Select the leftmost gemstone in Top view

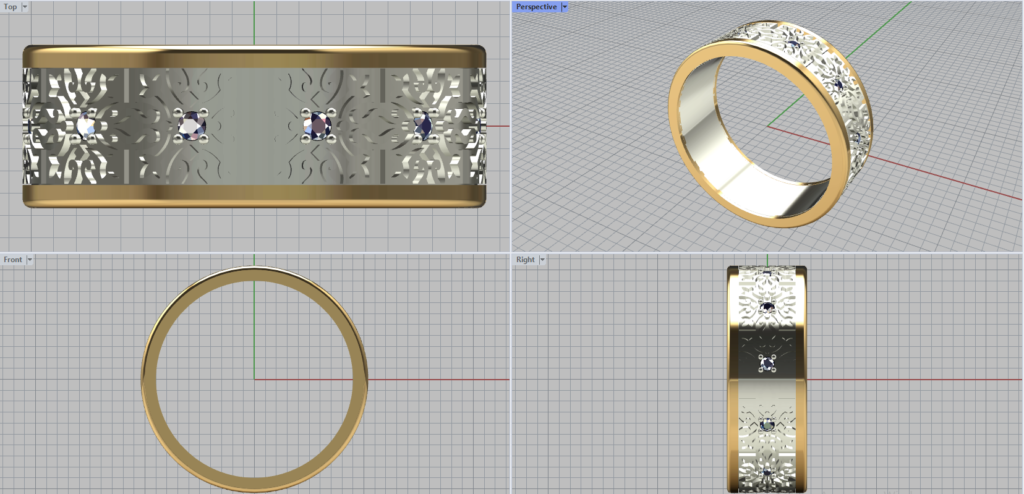pyautogui.click(x=86, y=127)
